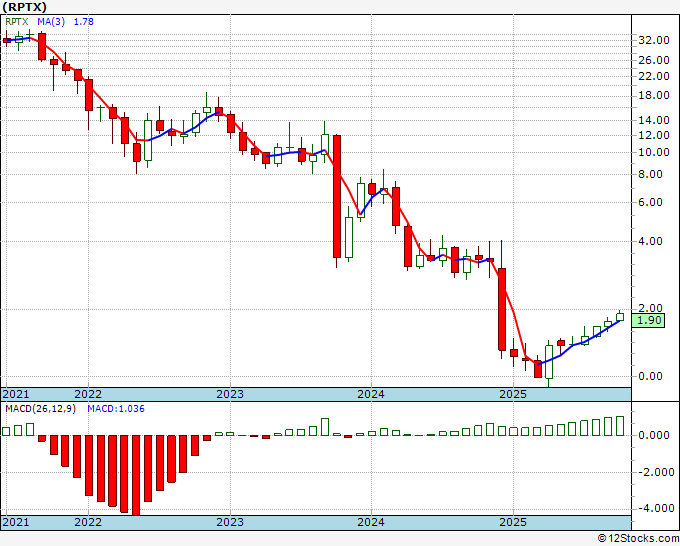Image resolution: width=680 pixels, height=546 pixels.
Task: Click 2021 on the price chart timeline
Action: [16, 394]
